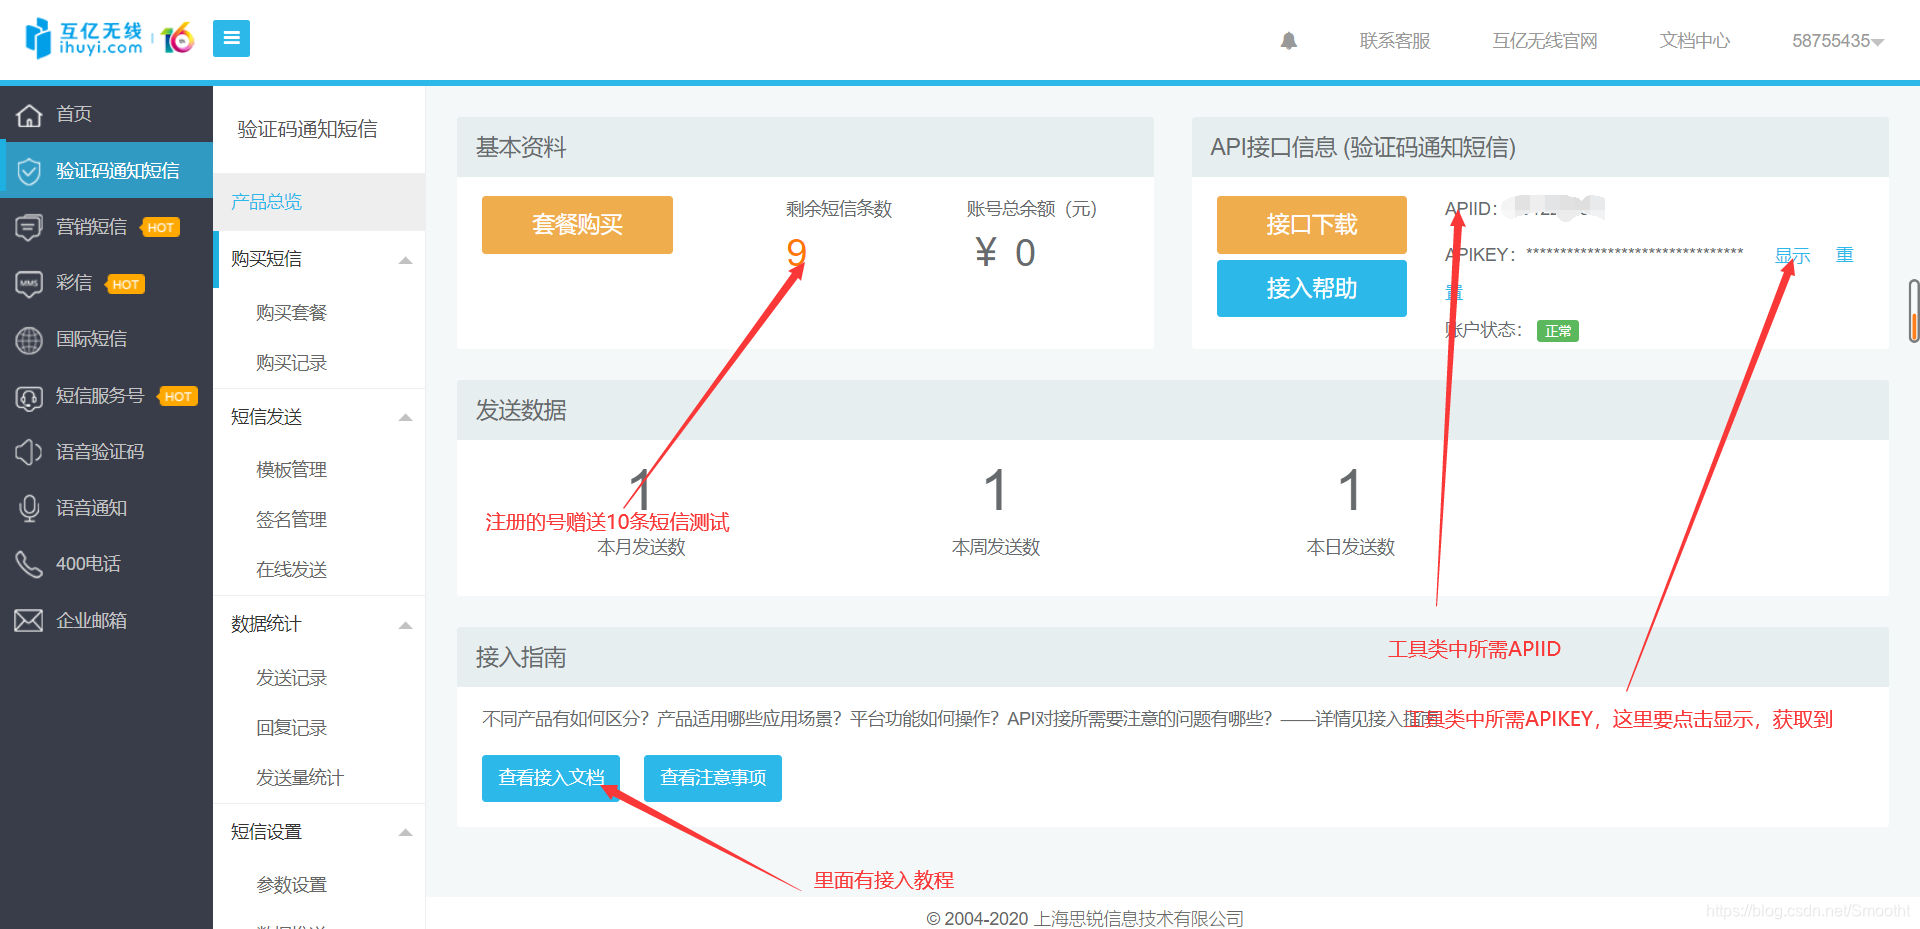Screen dimensions: 1920x929
Task: Toggle the hamburger menu button
Action: (x=231, y=38)
